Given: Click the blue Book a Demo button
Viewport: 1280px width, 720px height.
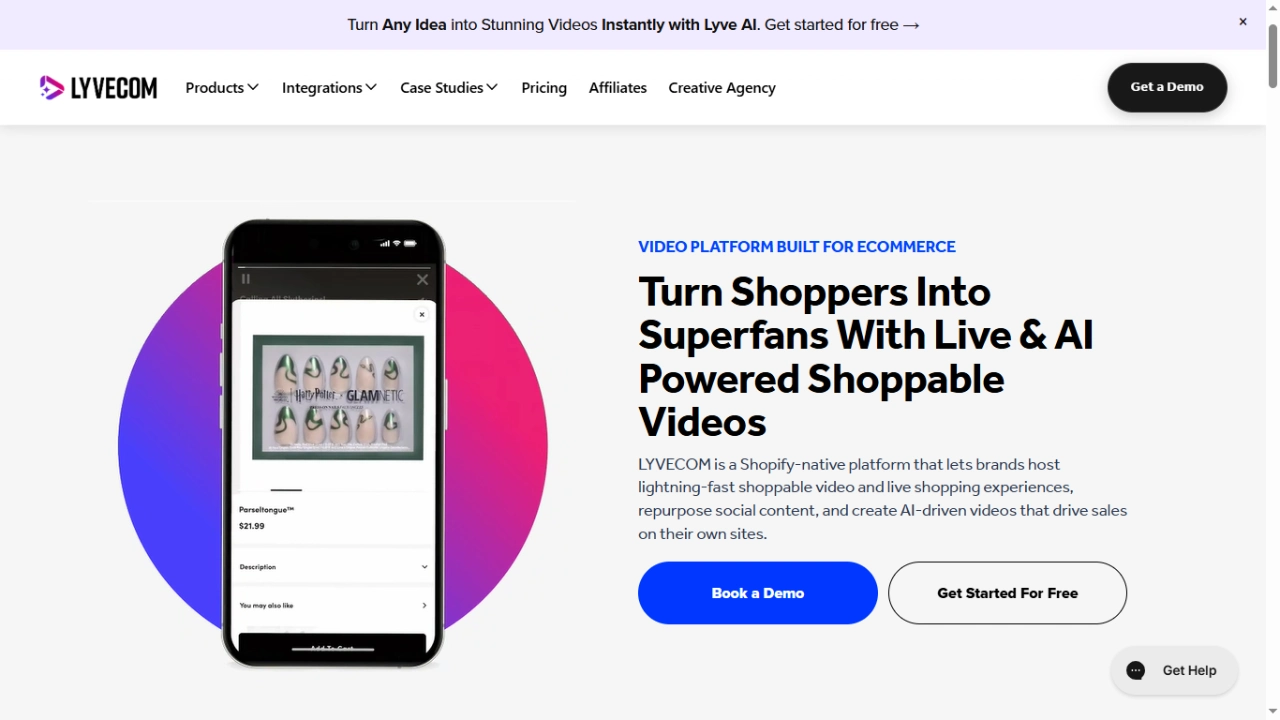Looking at the screenshot, I should click(x=758, y=593).
